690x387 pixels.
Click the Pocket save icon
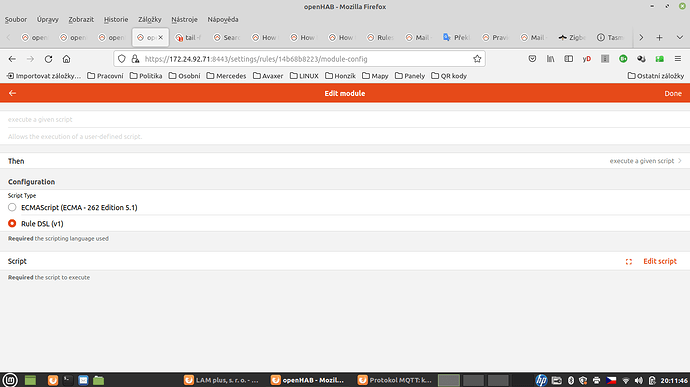pyautogui.click(x=532, y=59)
